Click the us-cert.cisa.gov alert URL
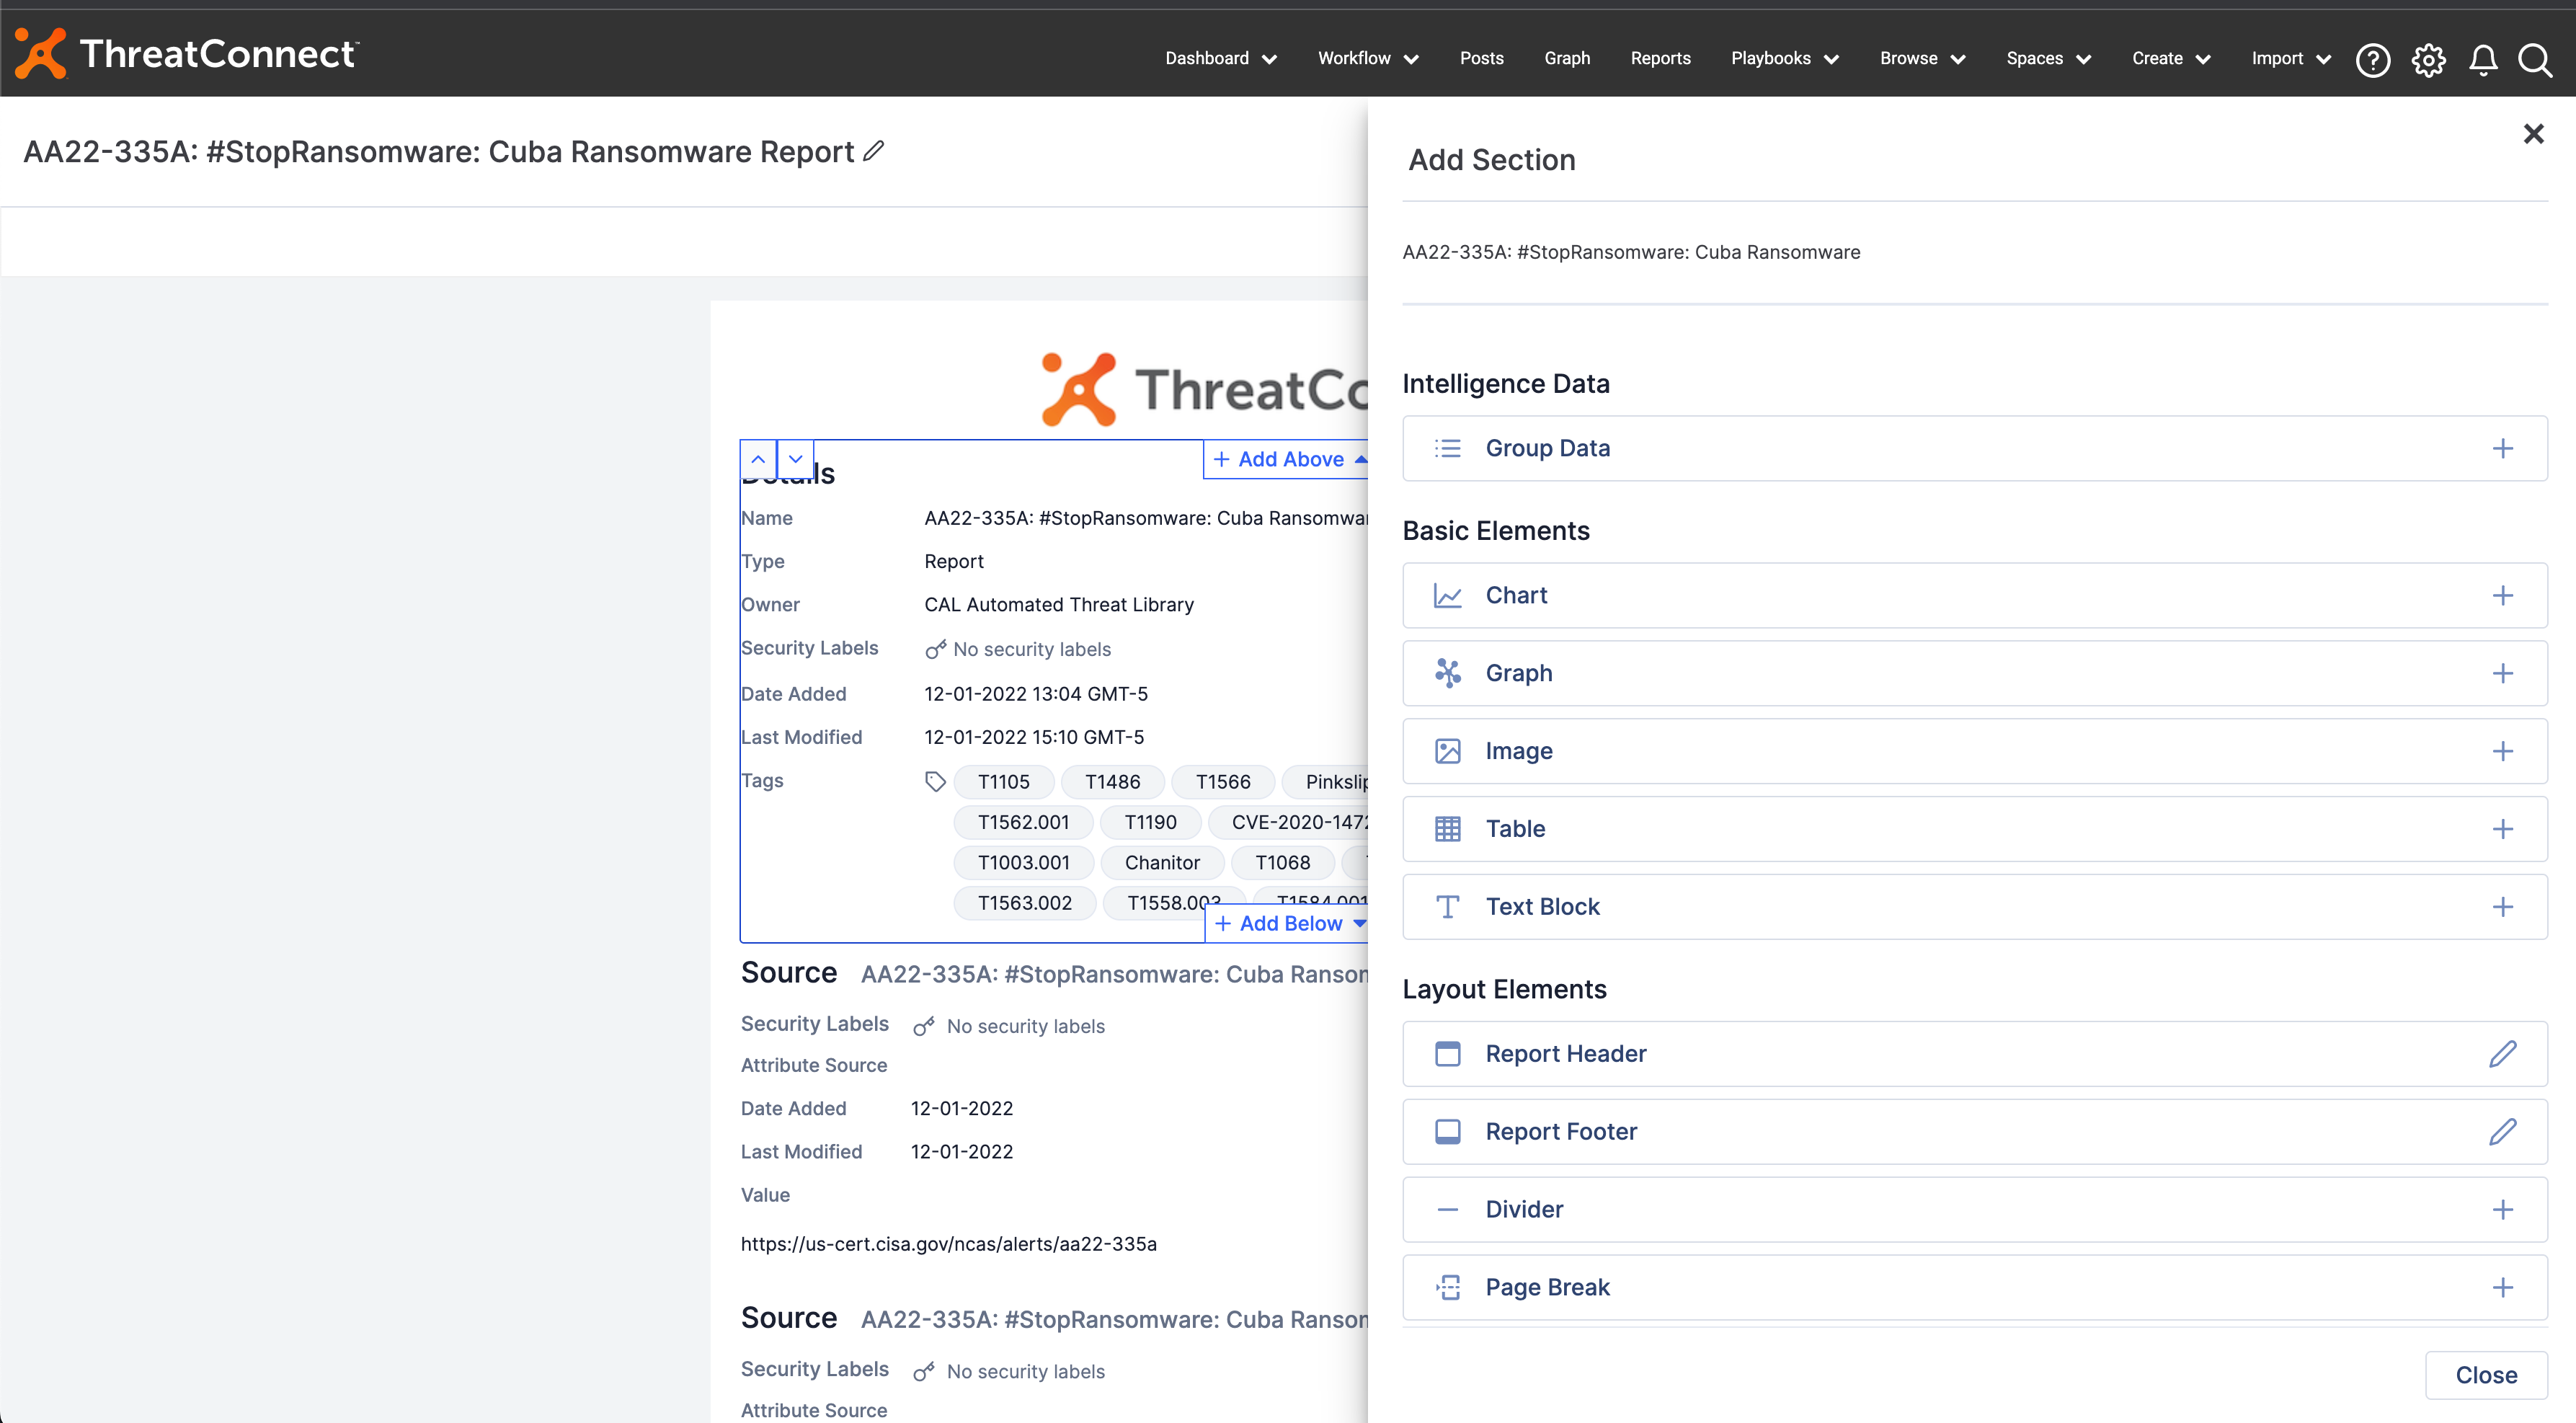Image resolution: width=2576 pixels, height=1423 pixels. [x=948, y=1244]
